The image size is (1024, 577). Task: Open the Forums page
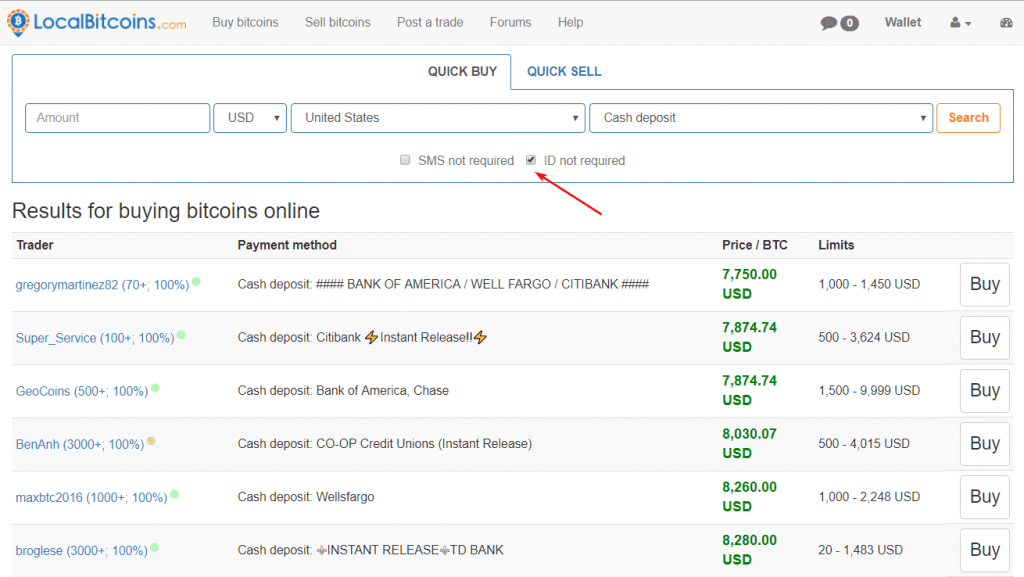click(x=511, y=22)
